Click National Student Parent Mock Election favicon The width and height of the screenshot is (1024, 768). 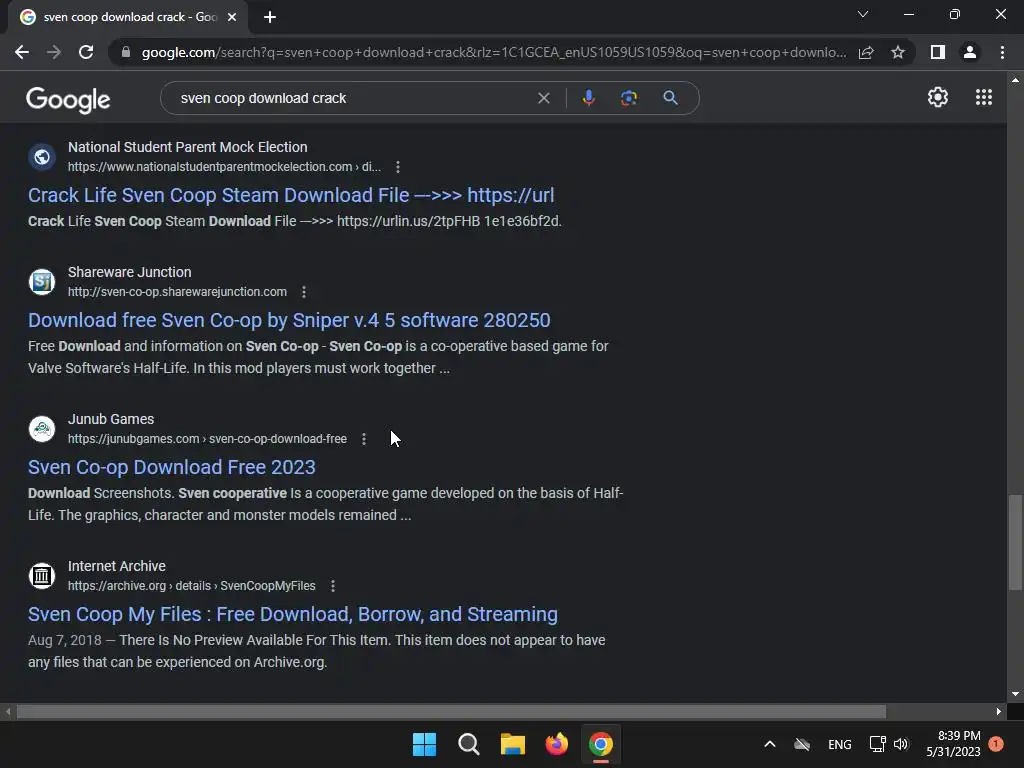42,157
